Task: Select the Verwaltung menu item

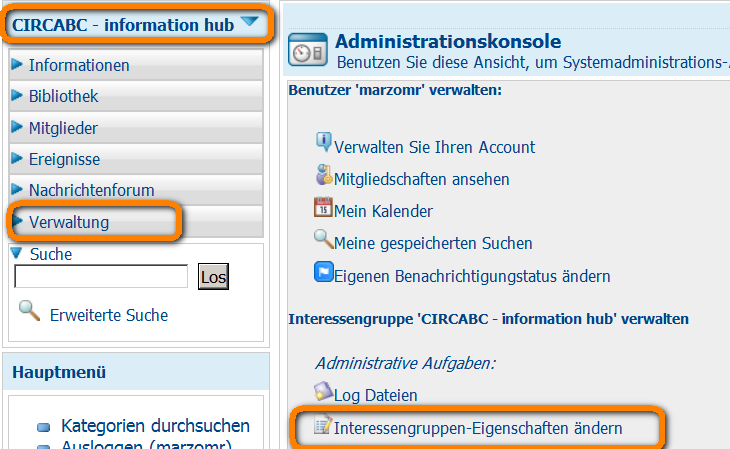Action: click(69, 221)
